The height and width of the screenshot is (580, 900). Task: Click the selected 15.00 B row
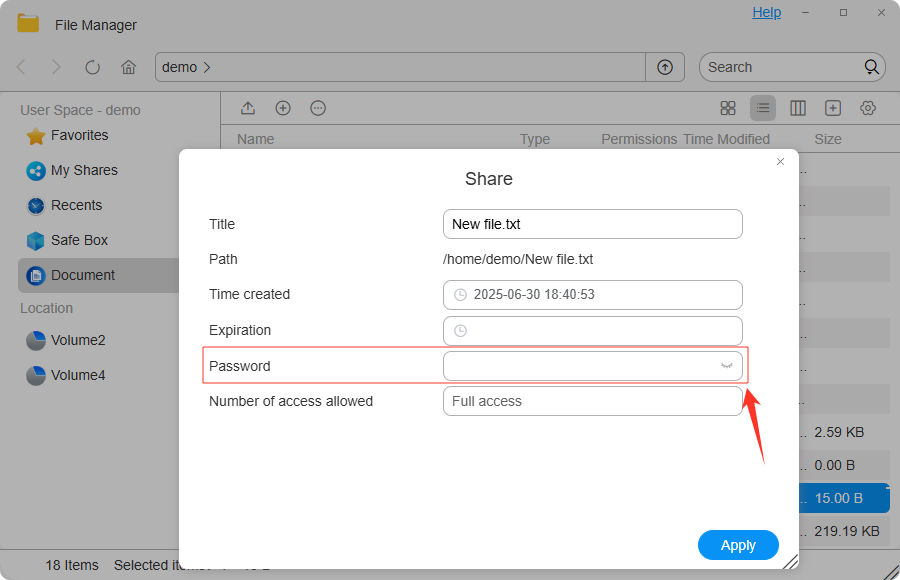(x=844, y=498)
